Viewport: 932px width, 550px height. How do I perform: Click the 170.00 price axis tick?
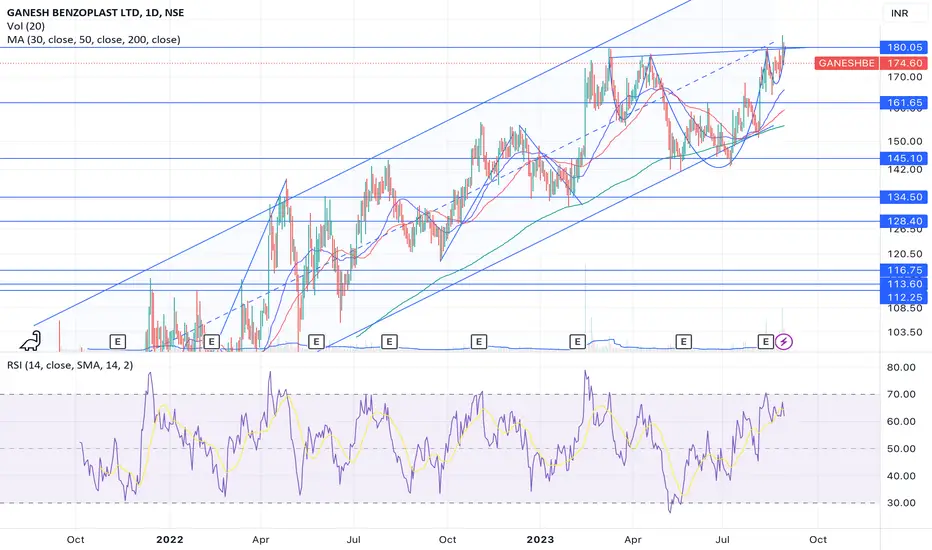pos(905,77)
